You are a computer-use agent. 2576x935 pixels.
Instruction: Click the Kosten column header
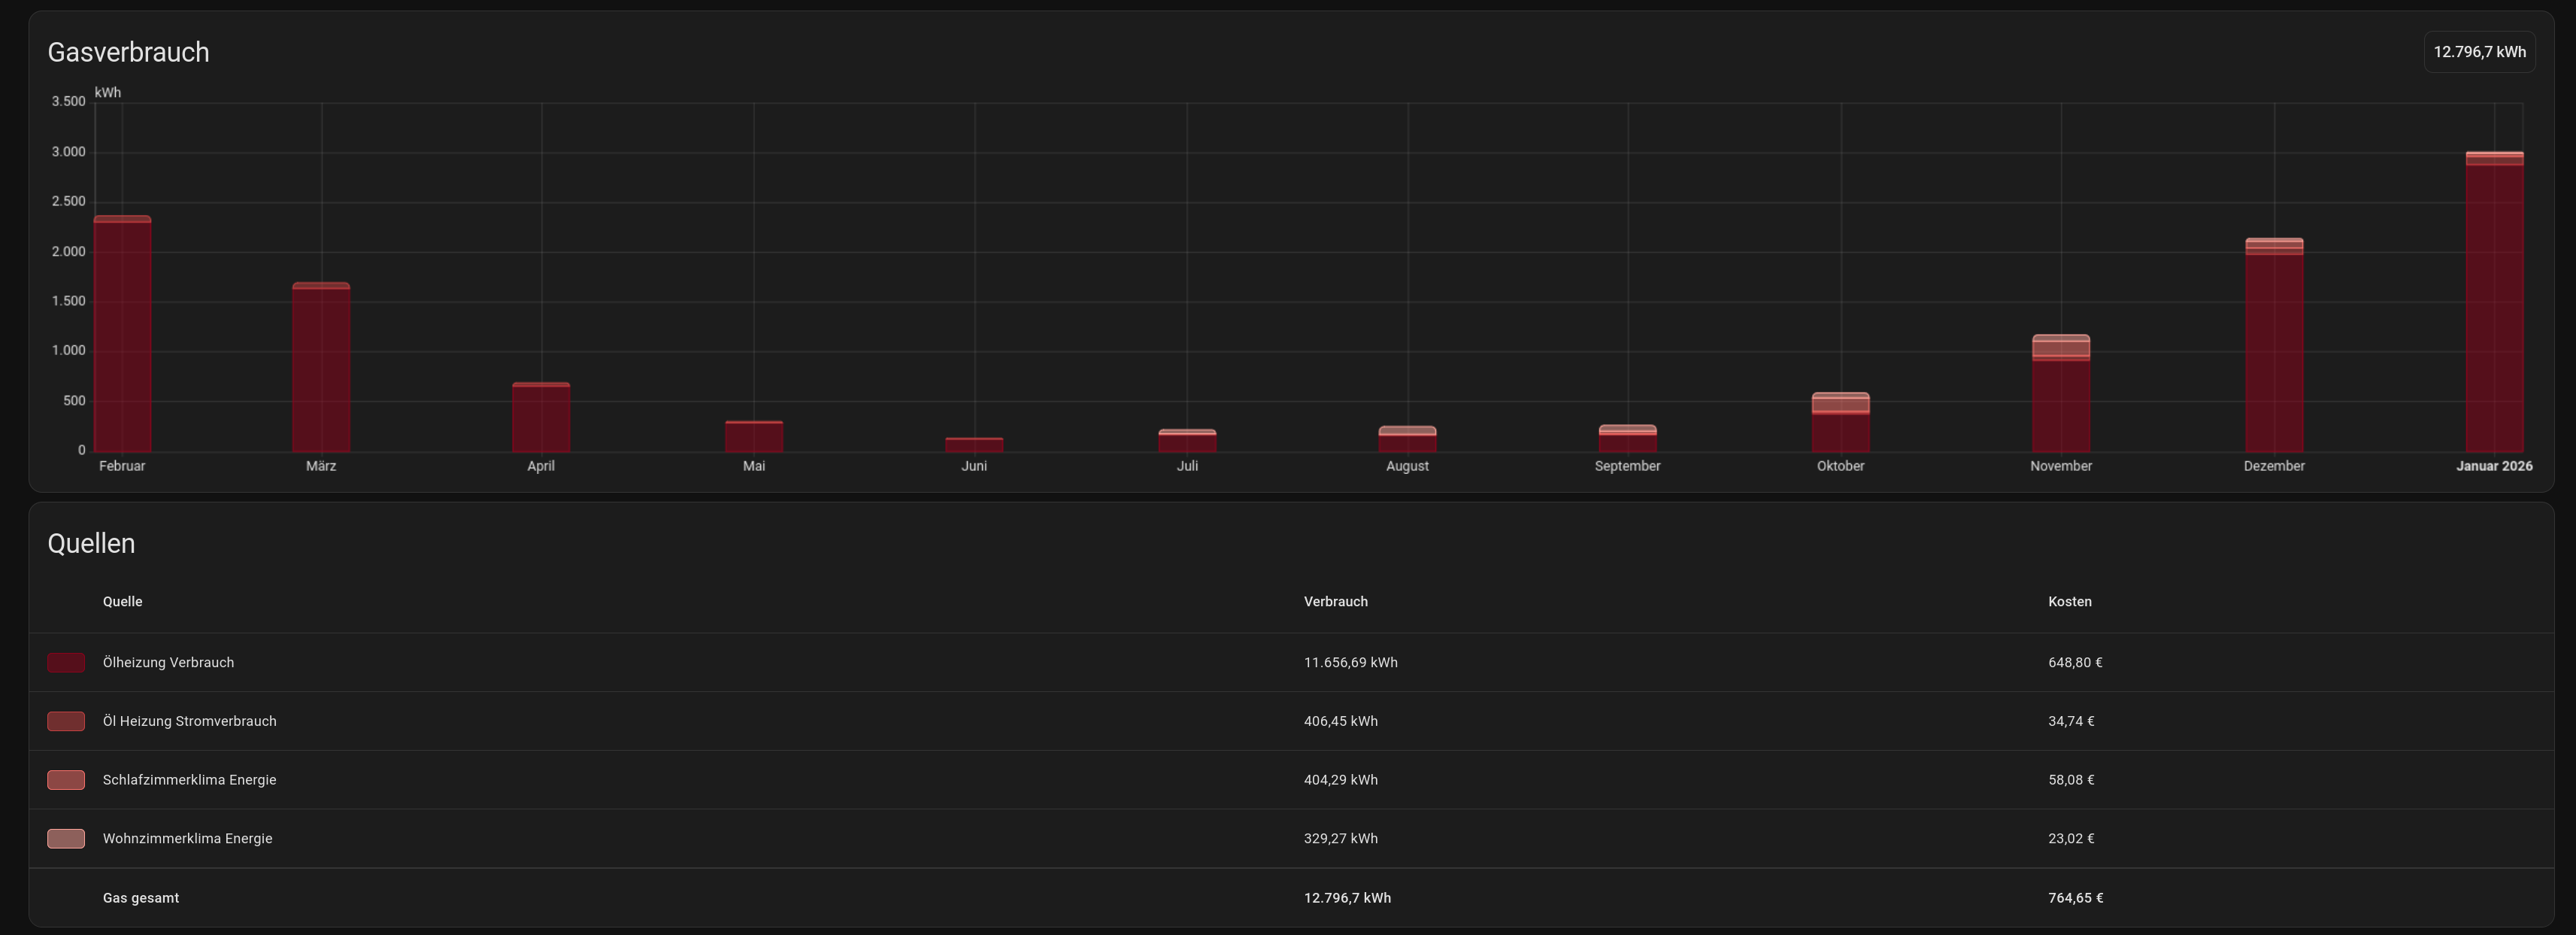pyautogui.click(x=2069, y=602)
